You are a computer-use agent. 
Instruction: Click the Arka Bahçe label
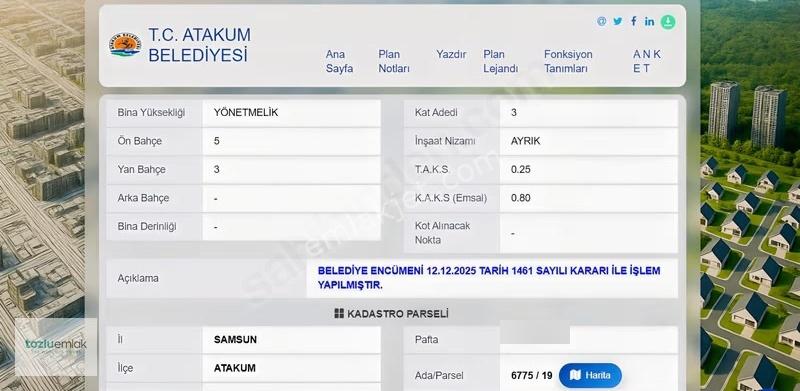click(x=143, y=198)
